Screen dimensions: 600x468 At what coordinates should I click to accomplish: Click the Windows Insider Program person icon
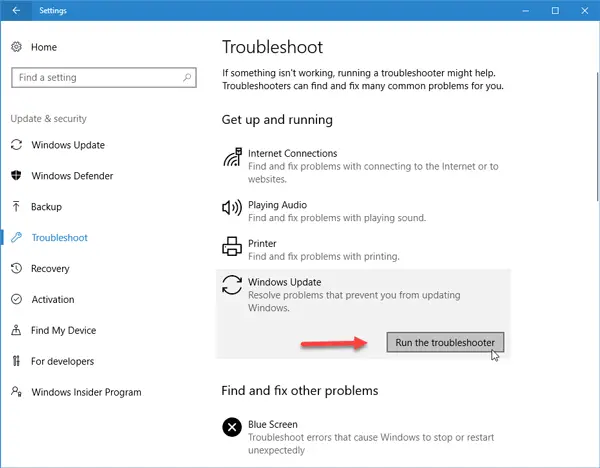pyautogui.click(x=16, y=391)
